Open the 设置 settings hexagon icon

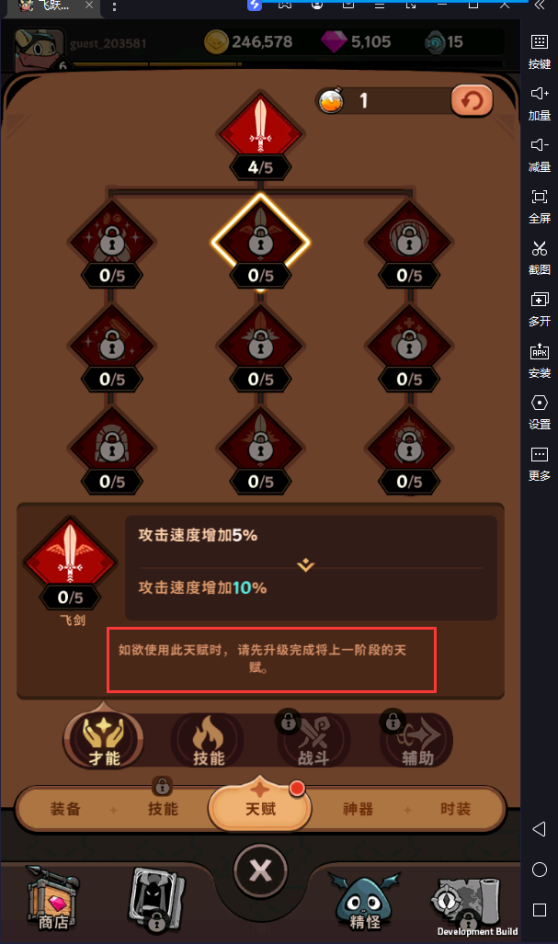tap(539, 411)
